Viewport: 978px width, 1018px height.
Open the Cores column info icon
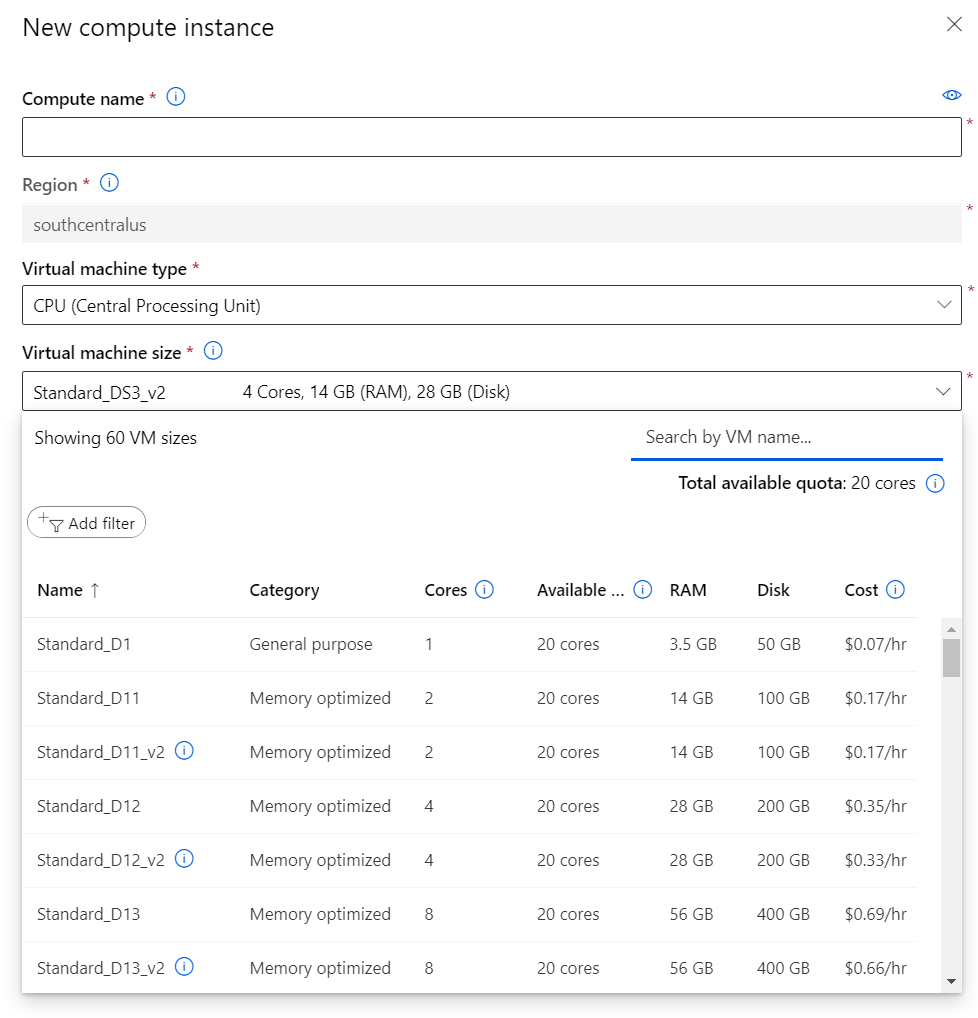(x=484, y=589)
